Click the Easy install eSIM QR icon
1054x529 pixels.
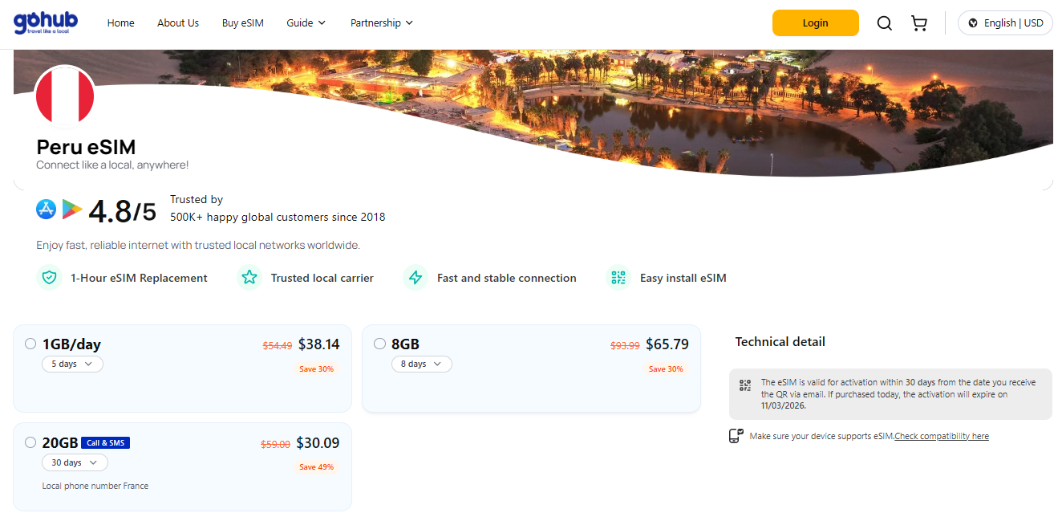tap(619, 278)
